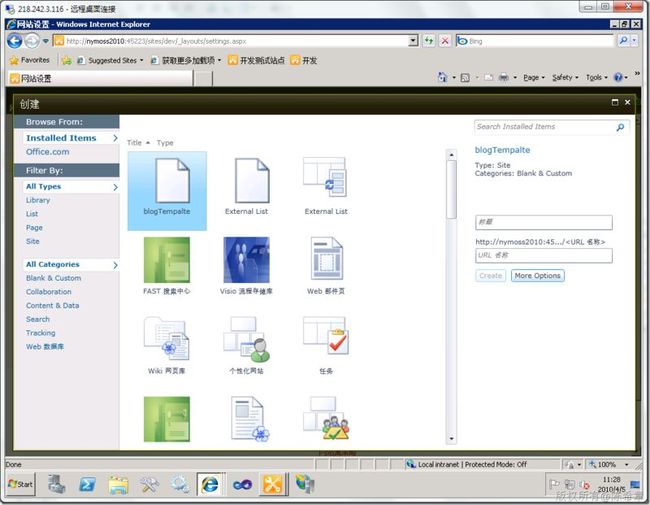Filter by Search category

(x=38, y=319)
